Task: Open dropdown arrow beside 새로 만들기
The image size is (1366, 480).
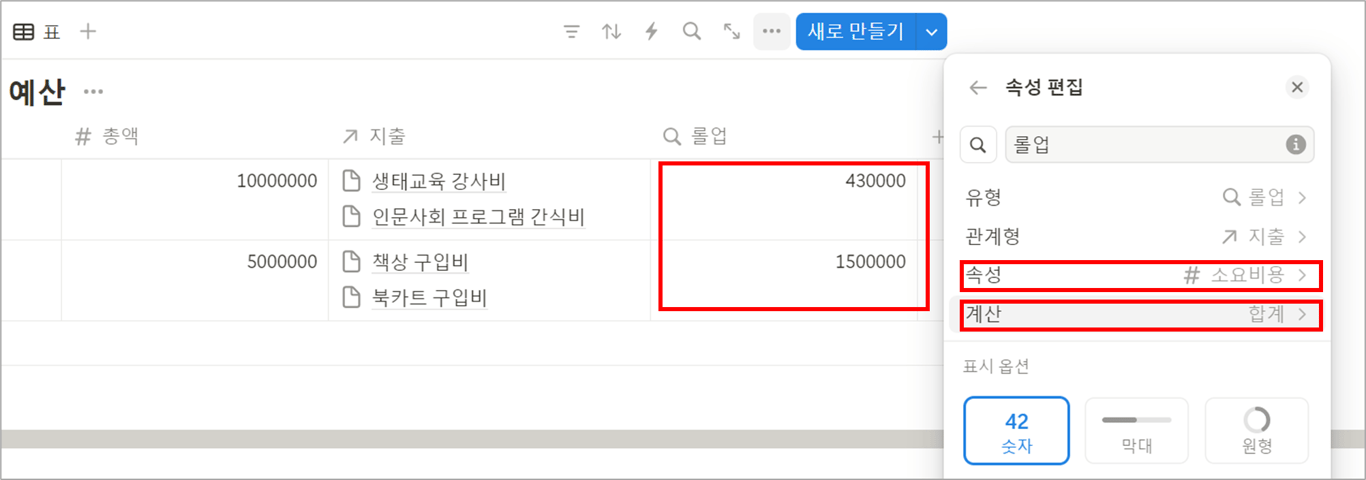Action: (x=931, y=32)
